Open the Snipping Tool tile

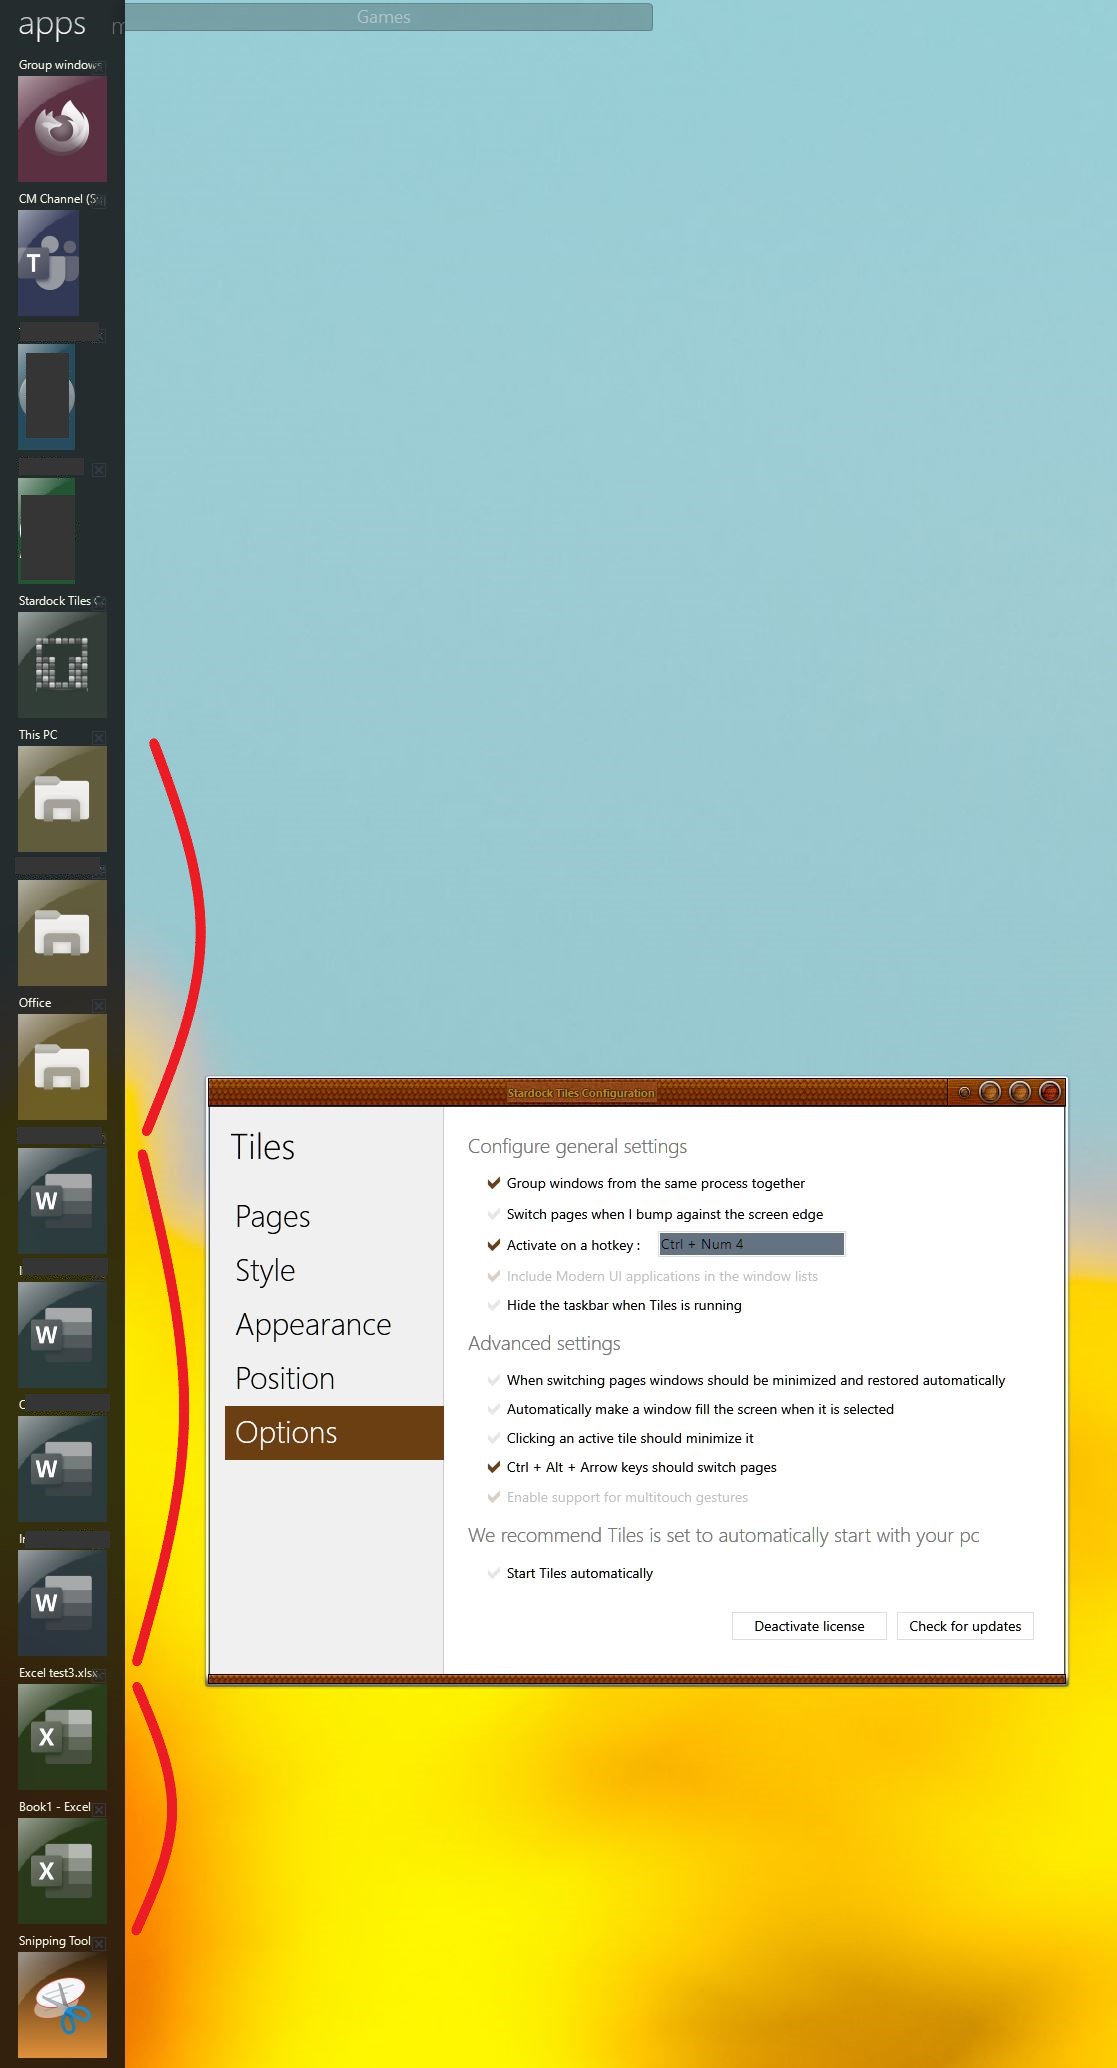pos(62,2005)
